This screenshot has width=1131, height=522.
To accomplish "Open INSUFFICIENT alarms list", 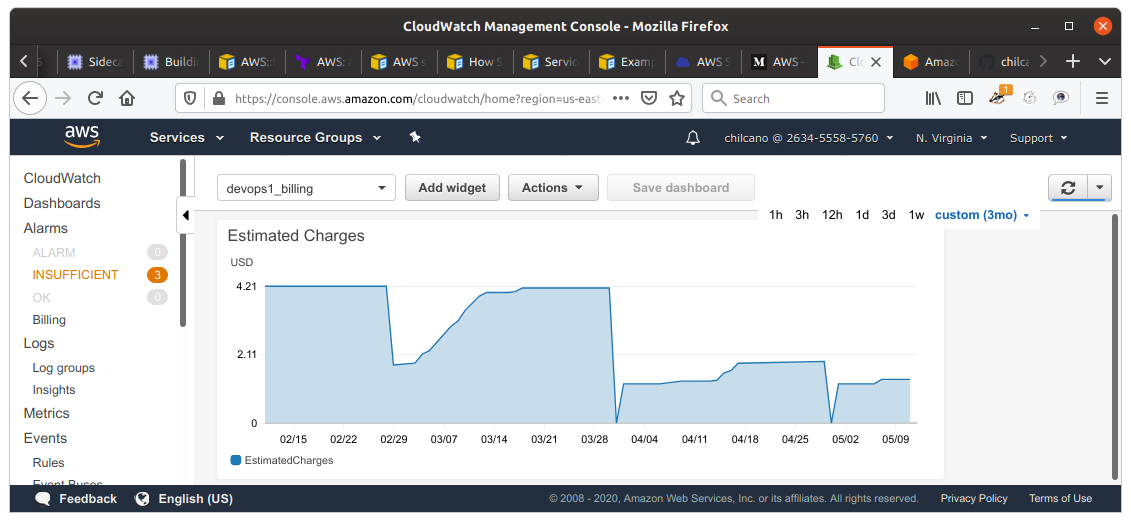I will 75,275.
